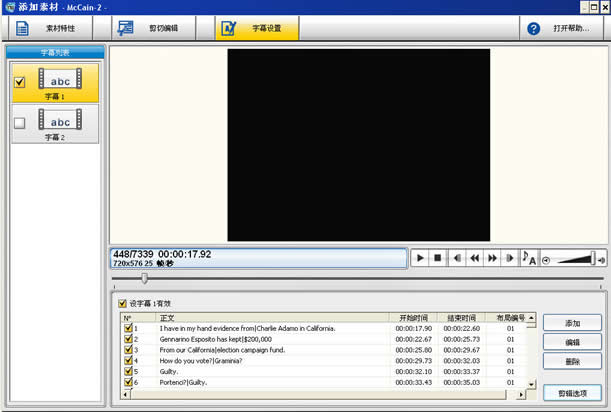Click the subtitle icon on 字幕设置

[229, 28]
